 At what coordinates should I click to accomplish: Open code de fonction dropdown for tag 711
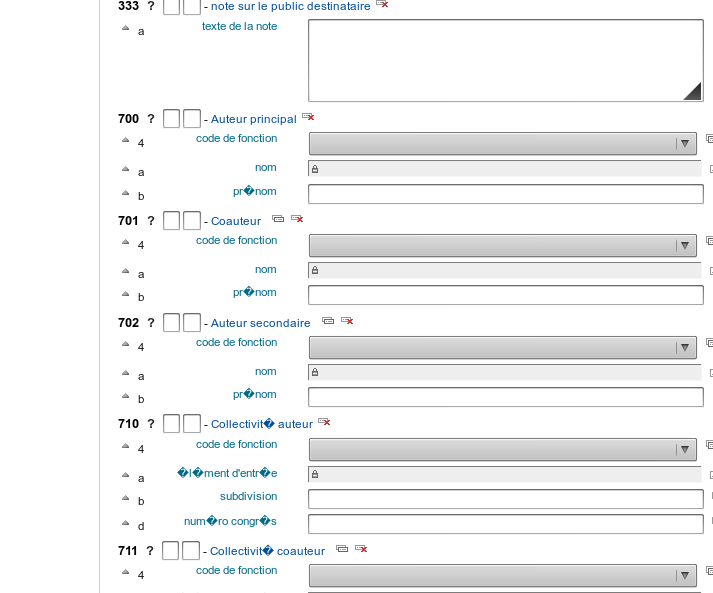click(502, 575)
